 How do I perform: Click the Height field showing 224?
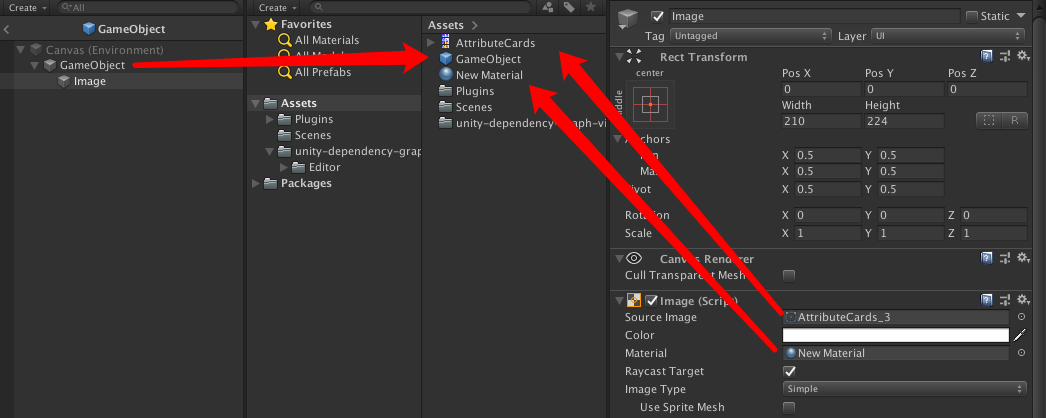tap(905, 121)
